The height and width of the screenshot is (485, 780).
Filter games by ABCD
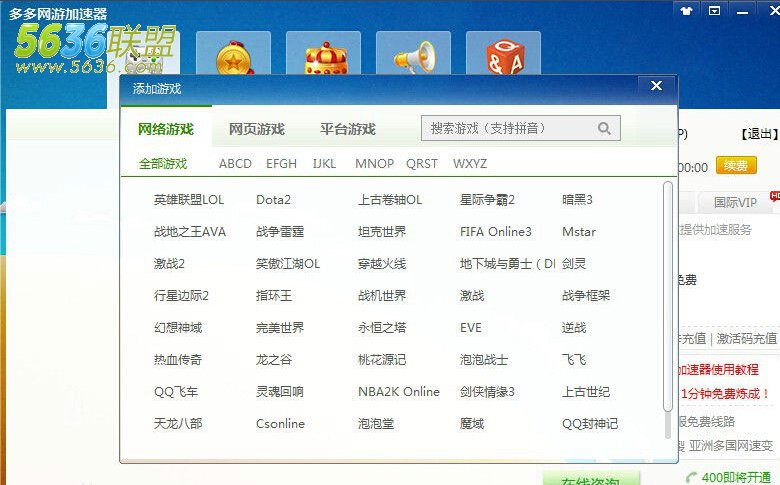coord(235,164)
